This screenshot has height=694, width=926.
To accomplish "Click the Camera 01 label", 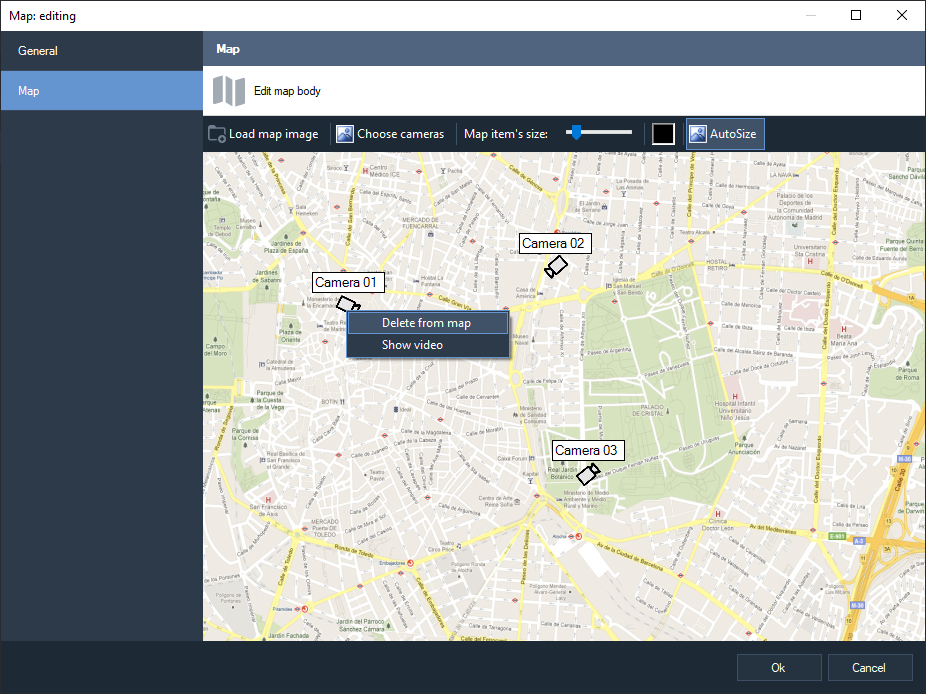I will 348,283.
